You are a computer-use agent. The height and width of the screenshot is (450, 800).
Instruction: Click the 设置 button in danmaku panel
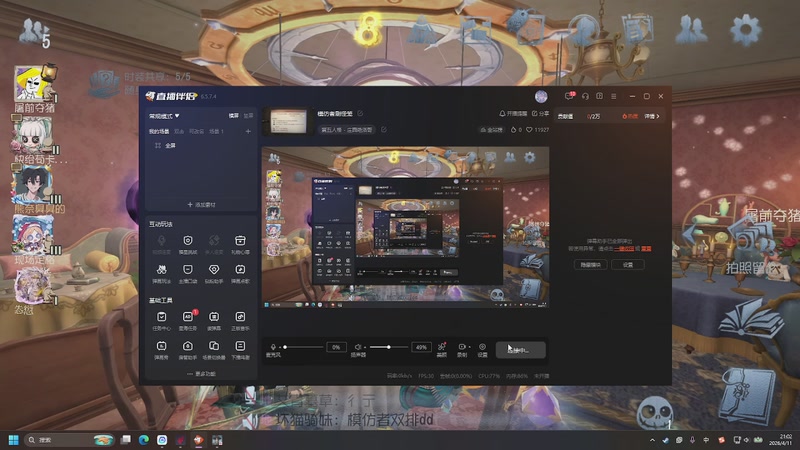628,264
